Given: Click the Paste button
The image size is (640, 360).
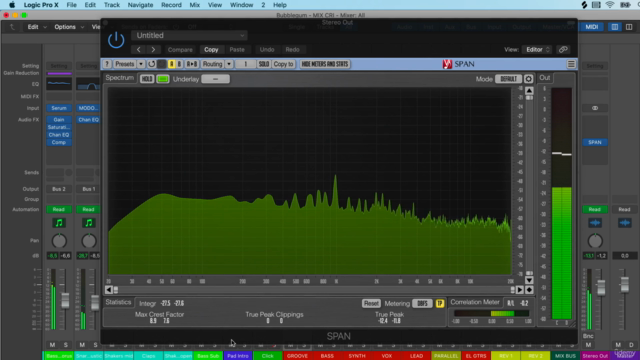Looking at the screenshot, I should click(237, 49).
